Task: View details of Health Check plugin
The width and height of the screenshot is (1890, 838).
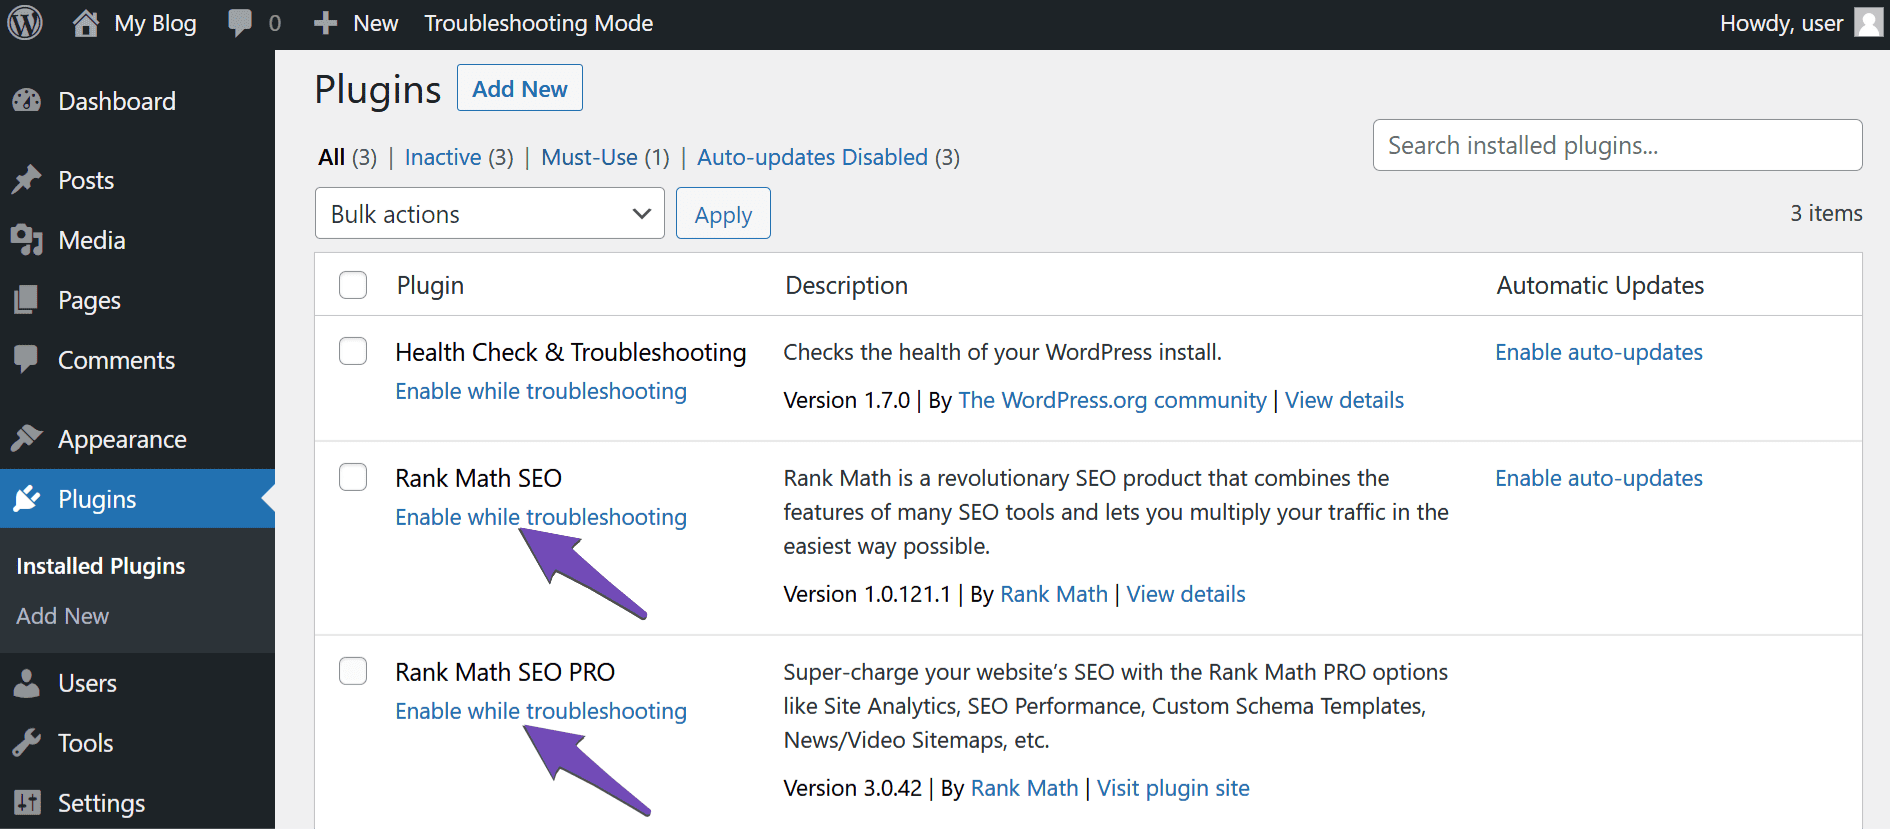Action: pyautogui.click(x=1344, y=400)
